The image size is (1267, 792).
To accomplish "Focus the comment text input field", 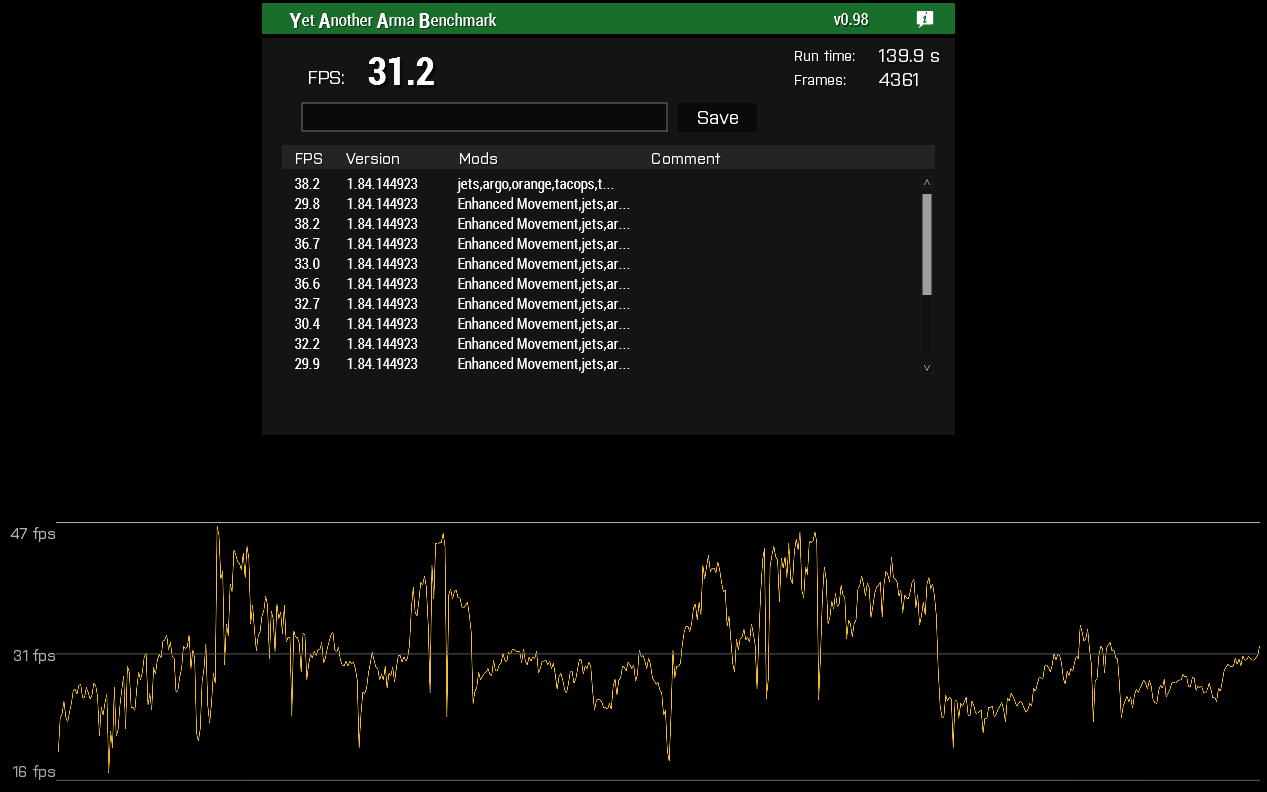I will coord(484,117).
